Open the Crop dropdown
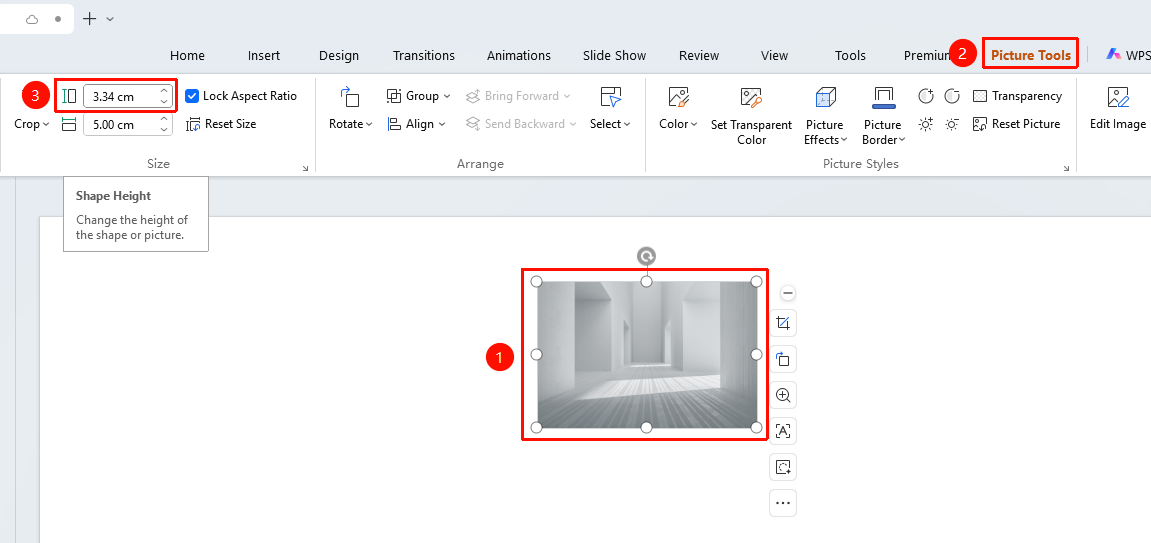 coord(32,124)
